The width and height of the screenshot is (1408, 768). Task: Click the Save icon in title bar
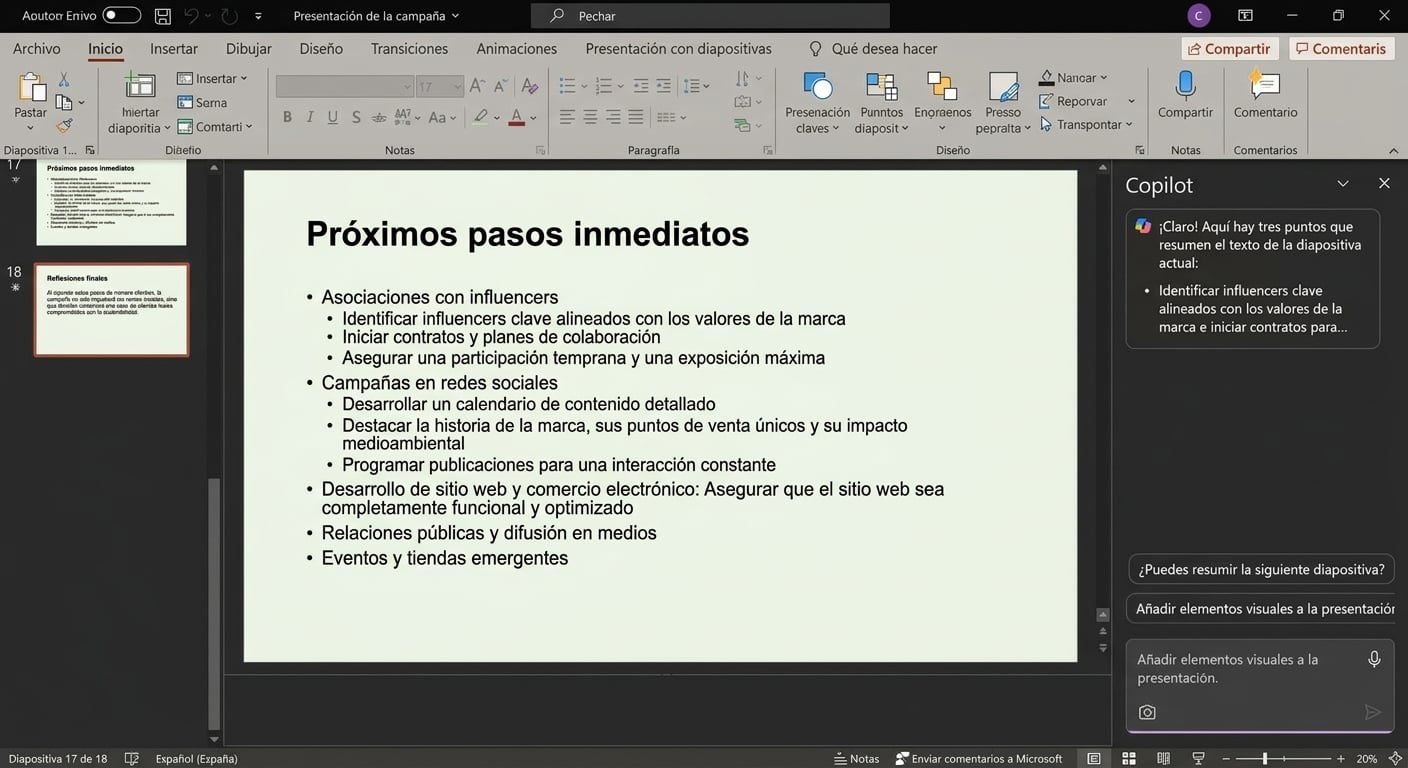click(x=162, y=16)
